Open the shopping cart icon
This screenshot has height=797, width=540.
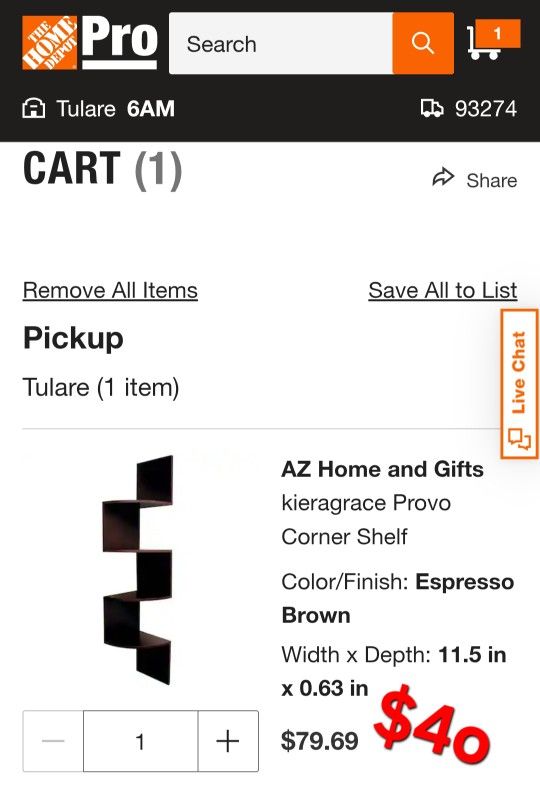(x=492, y=40)
